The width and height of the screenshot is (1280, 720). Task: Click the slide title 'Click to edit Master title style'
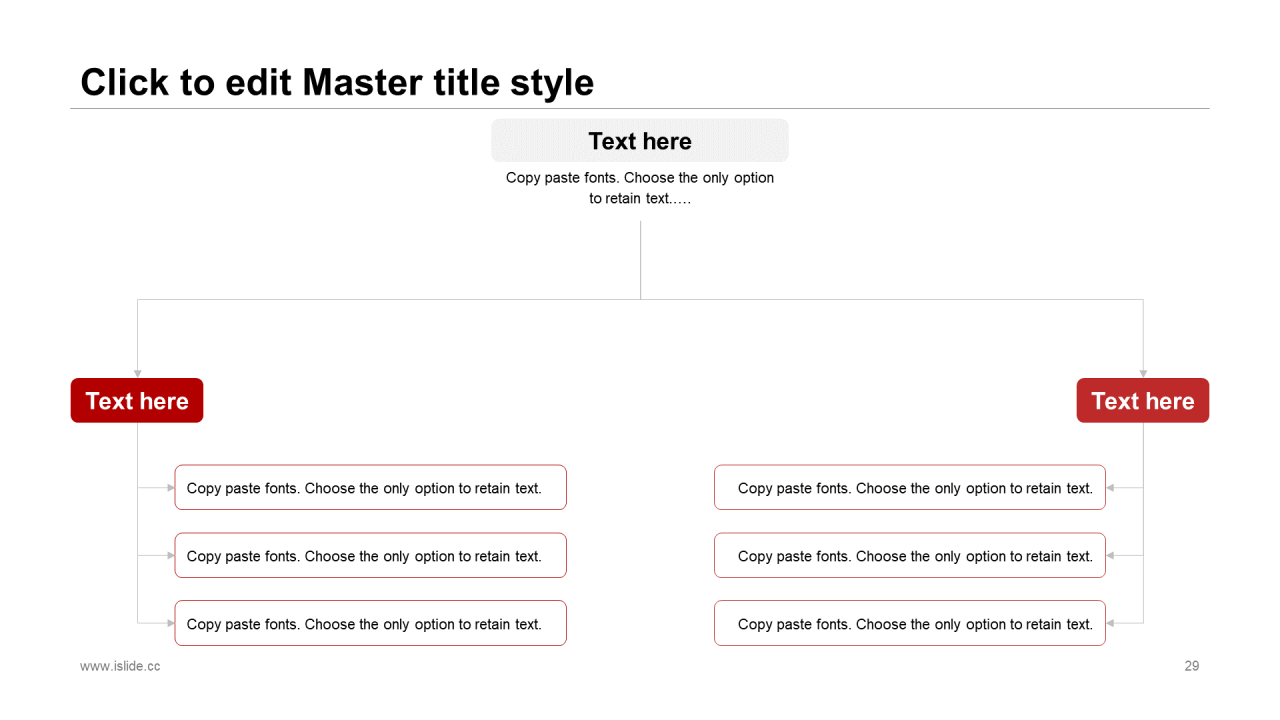pyautogui.click(x=337, y=82)
